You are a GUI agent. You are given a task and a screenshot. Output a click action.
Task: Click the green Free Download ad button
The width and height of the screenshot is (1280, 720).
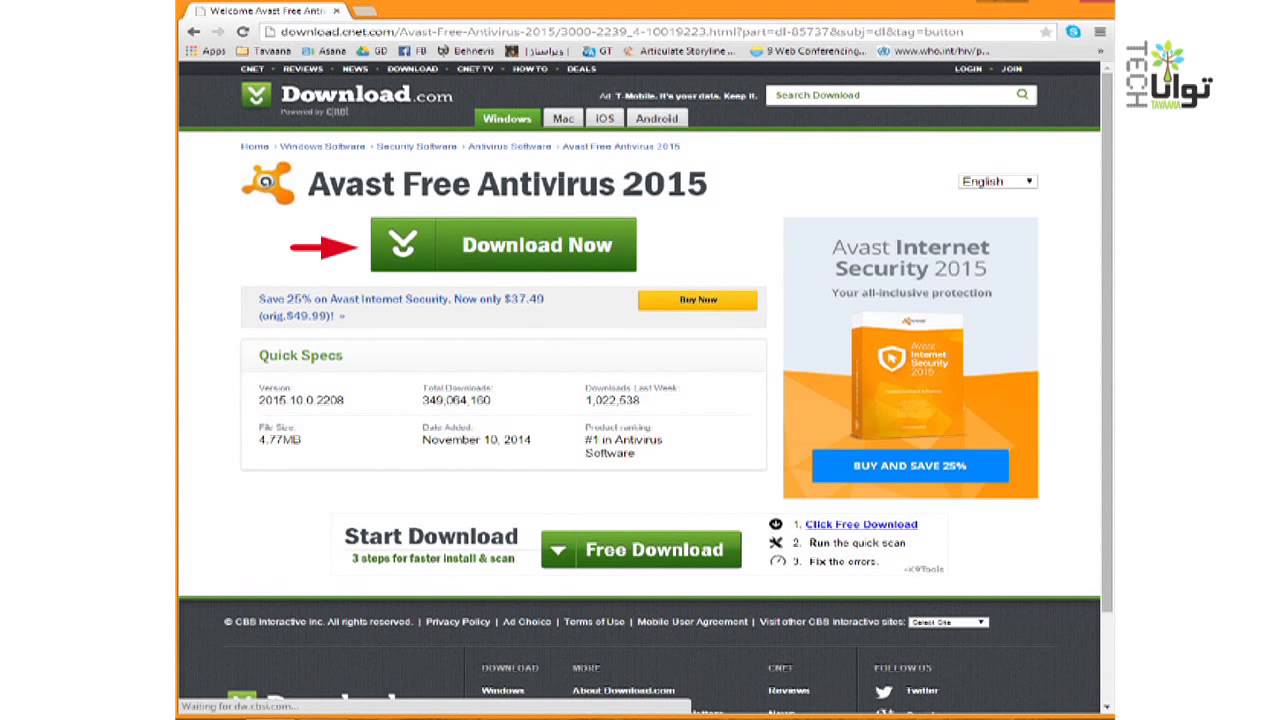[641, 550]
